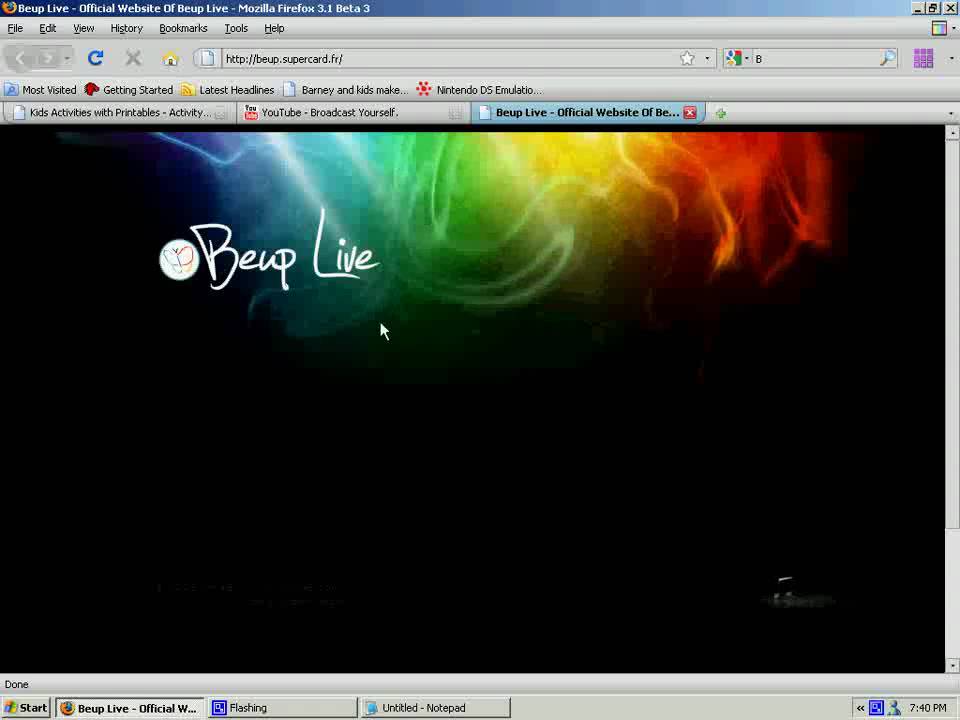The height and width of the screenshot is (720, 960).
Task: Go to the home page via Home icon
Action: (170, 59)
